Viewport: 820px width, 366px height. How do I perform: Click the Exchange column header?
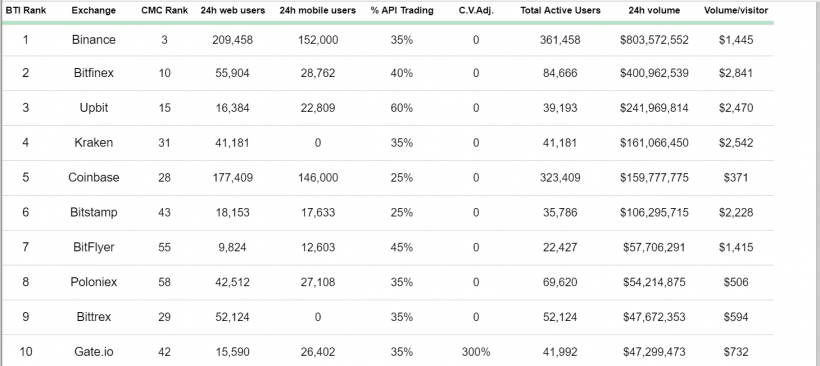[94, 10]
